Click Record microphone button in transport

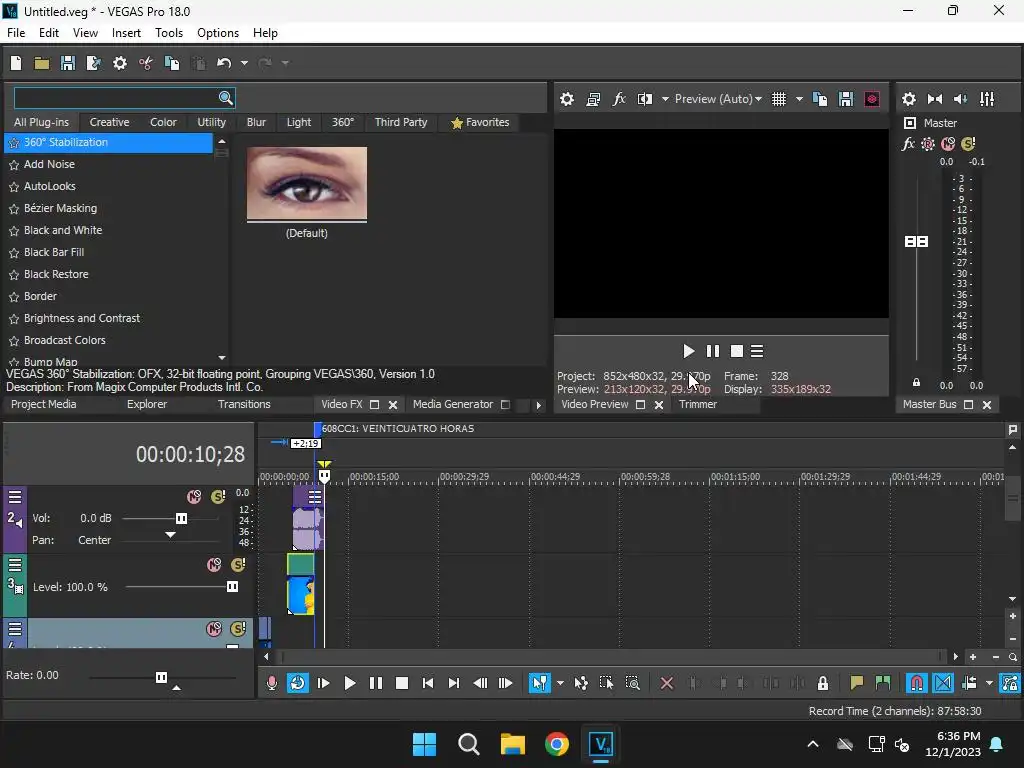(x=272, y=683)
